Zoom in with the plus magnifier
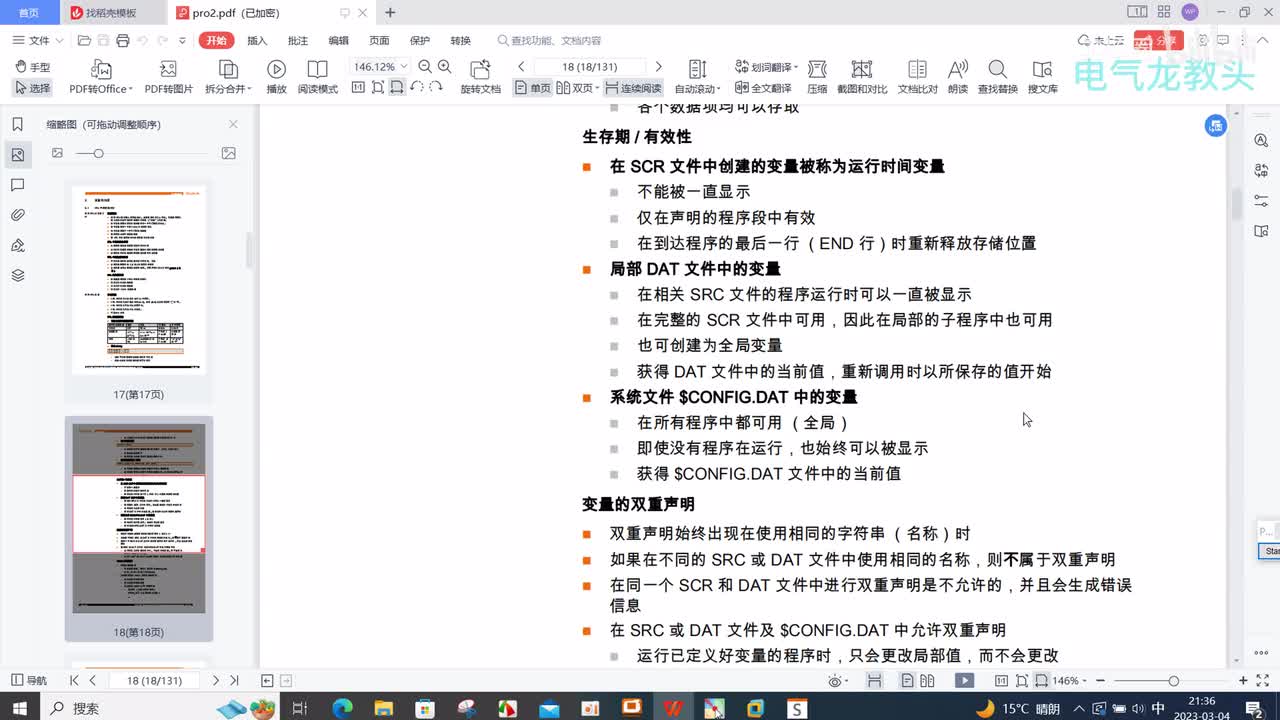This screenshot has height=720, width=1280. click(445, 67)
